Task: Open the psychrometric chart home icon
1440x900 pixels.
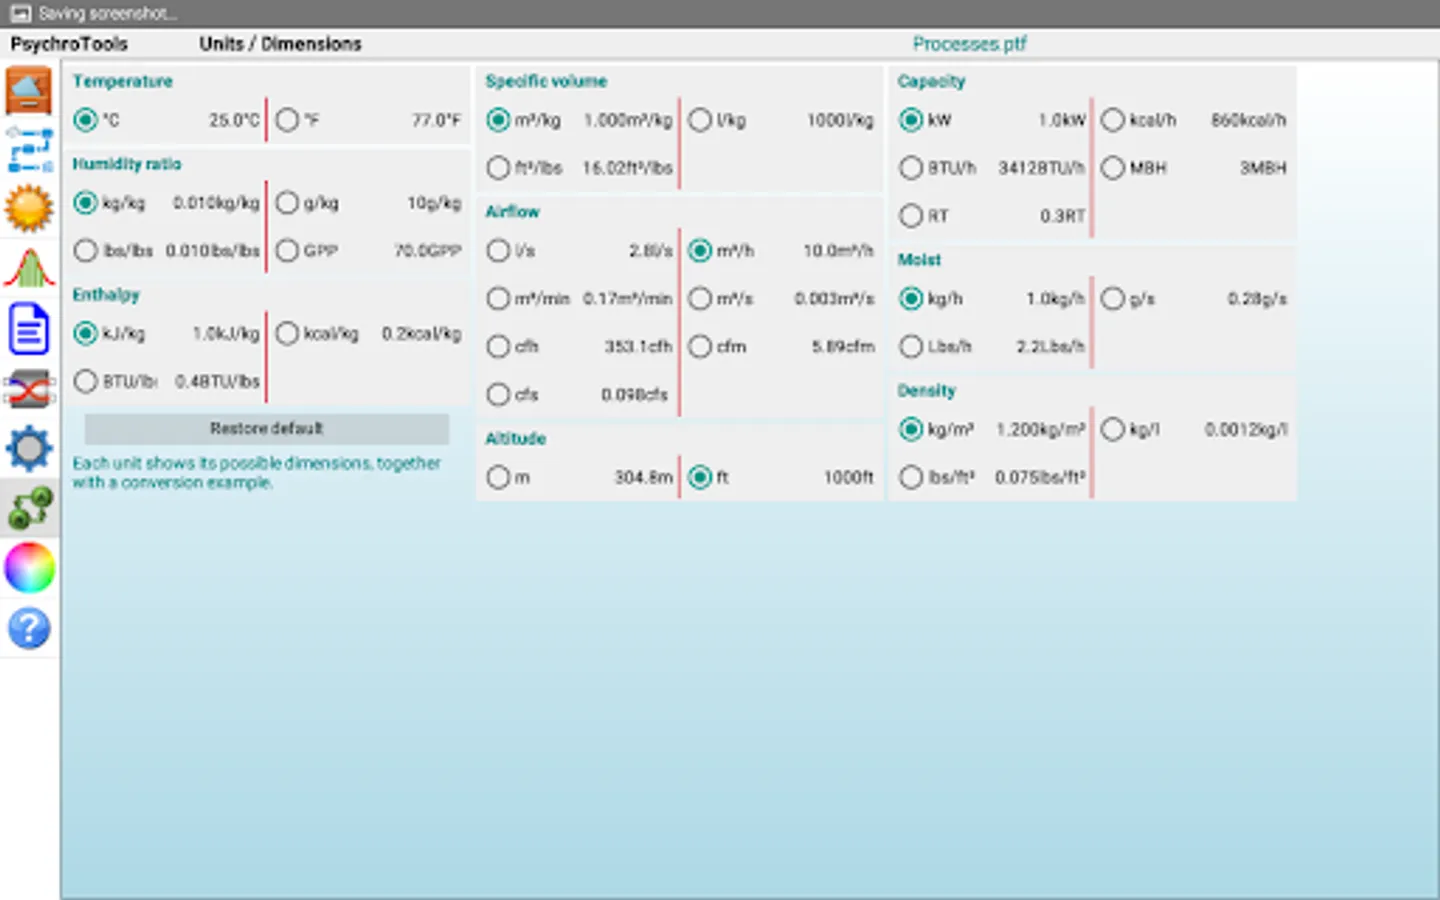Action: tap(29, 91)
